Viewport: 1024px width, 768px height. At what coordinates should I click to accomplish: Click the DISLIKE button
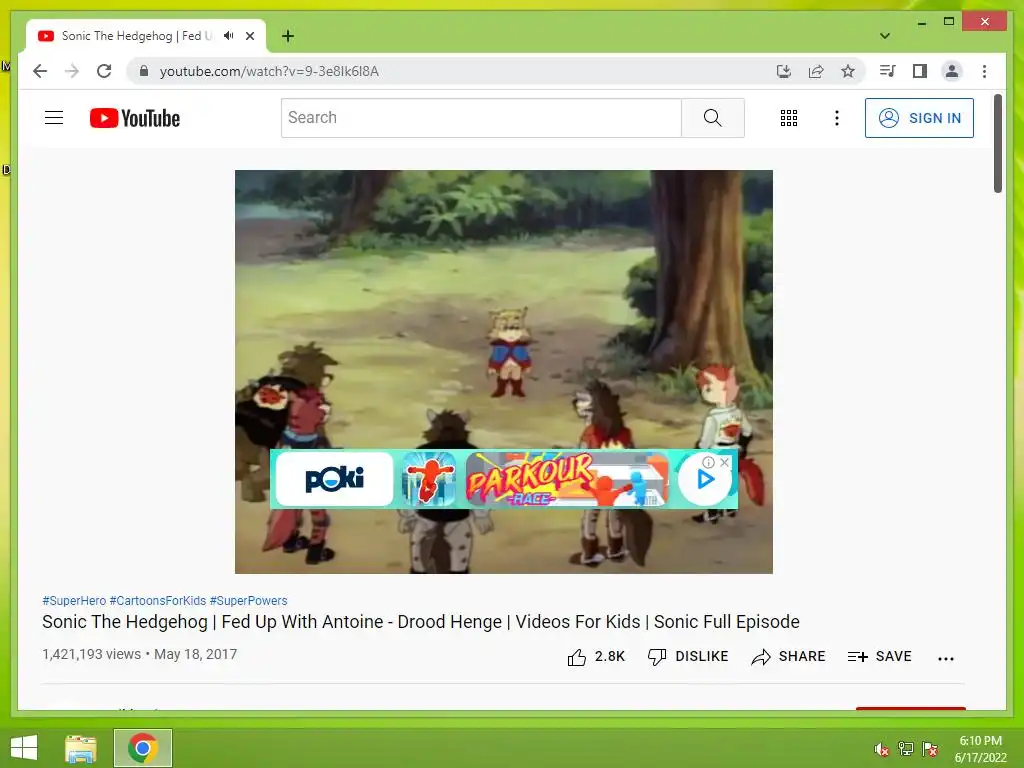(688, 656)
